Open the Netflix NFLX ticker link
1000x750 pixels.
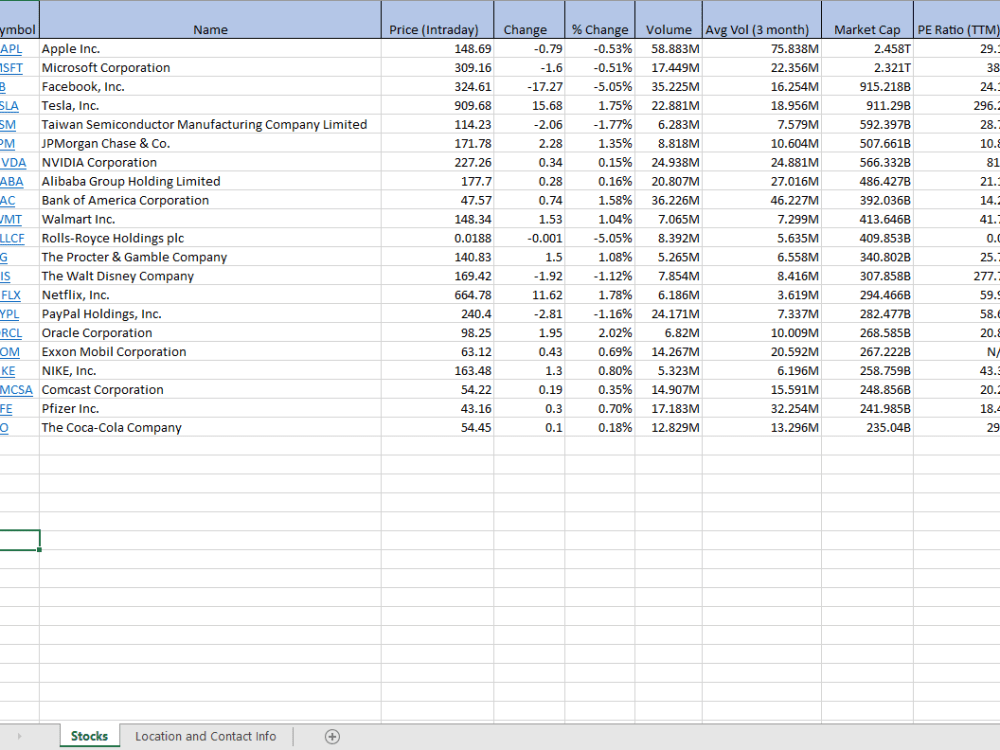pyautogui.click(x=11, y=295)
